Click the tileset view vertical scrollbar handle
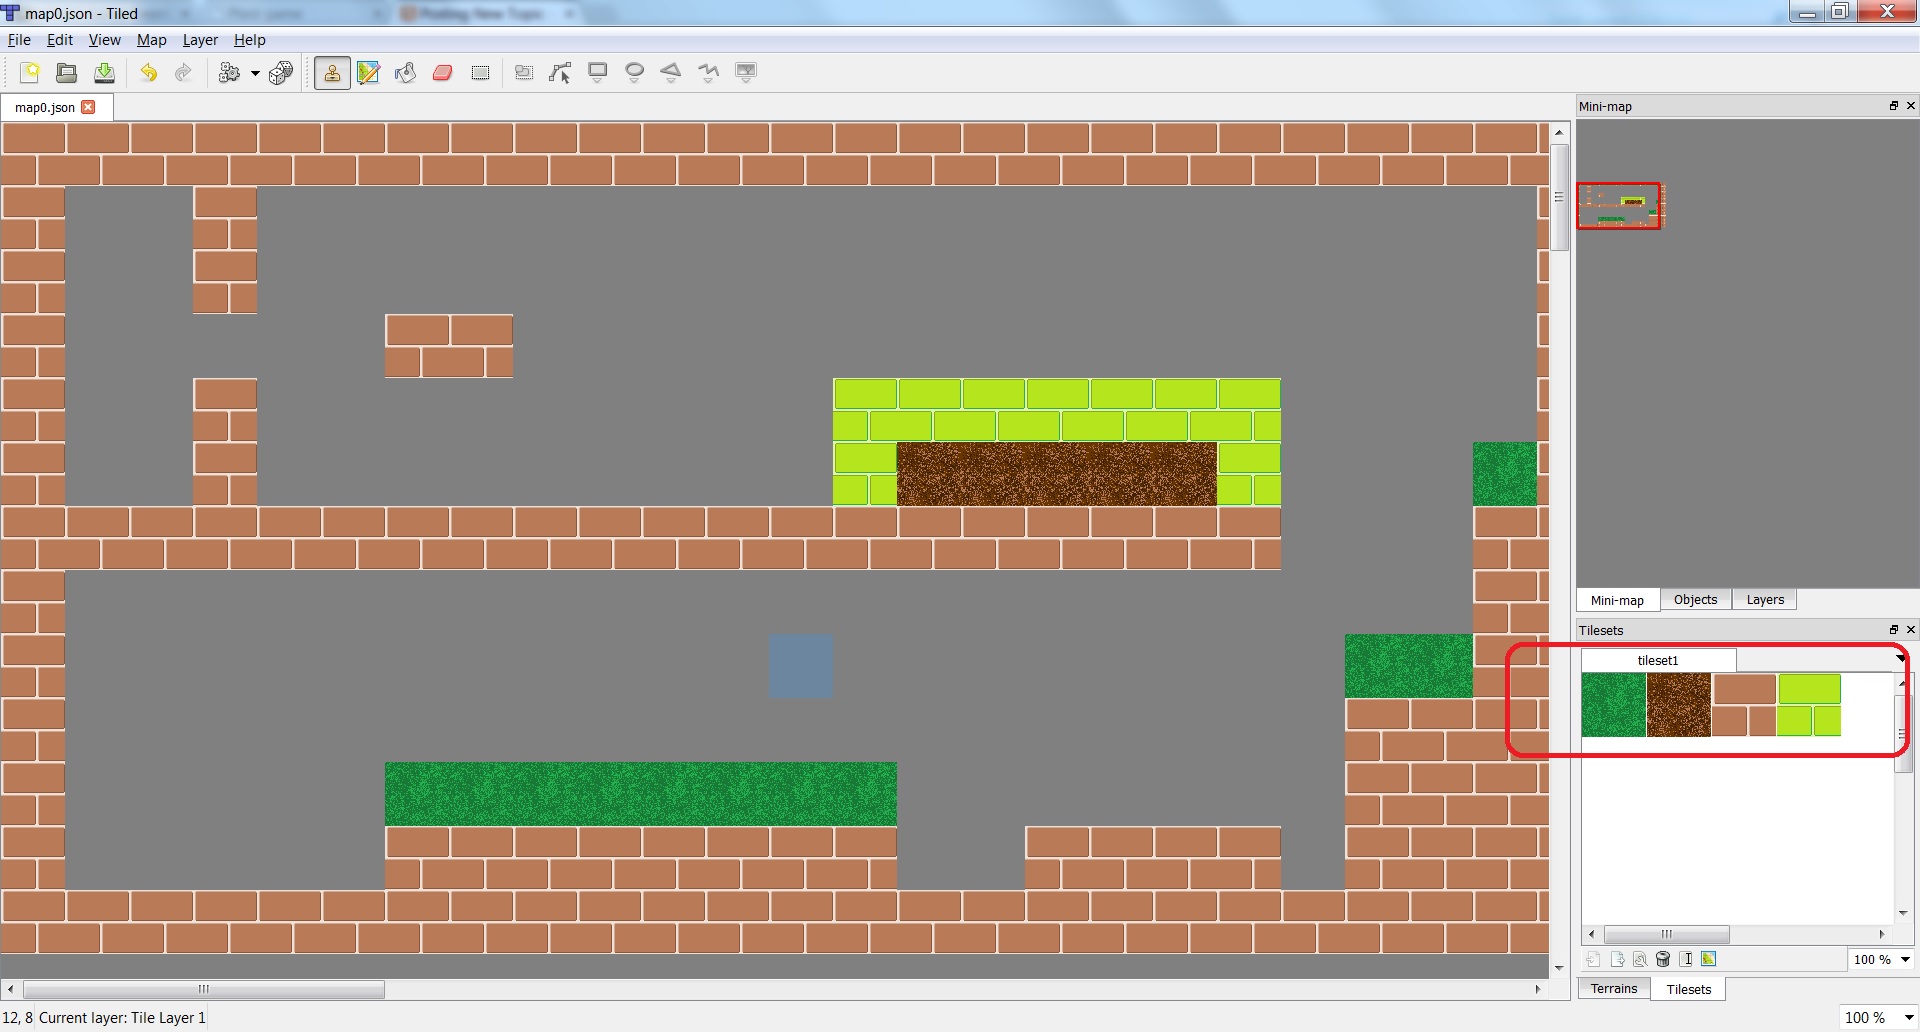The image size is (1920, 1032). tap(1902, 734)
